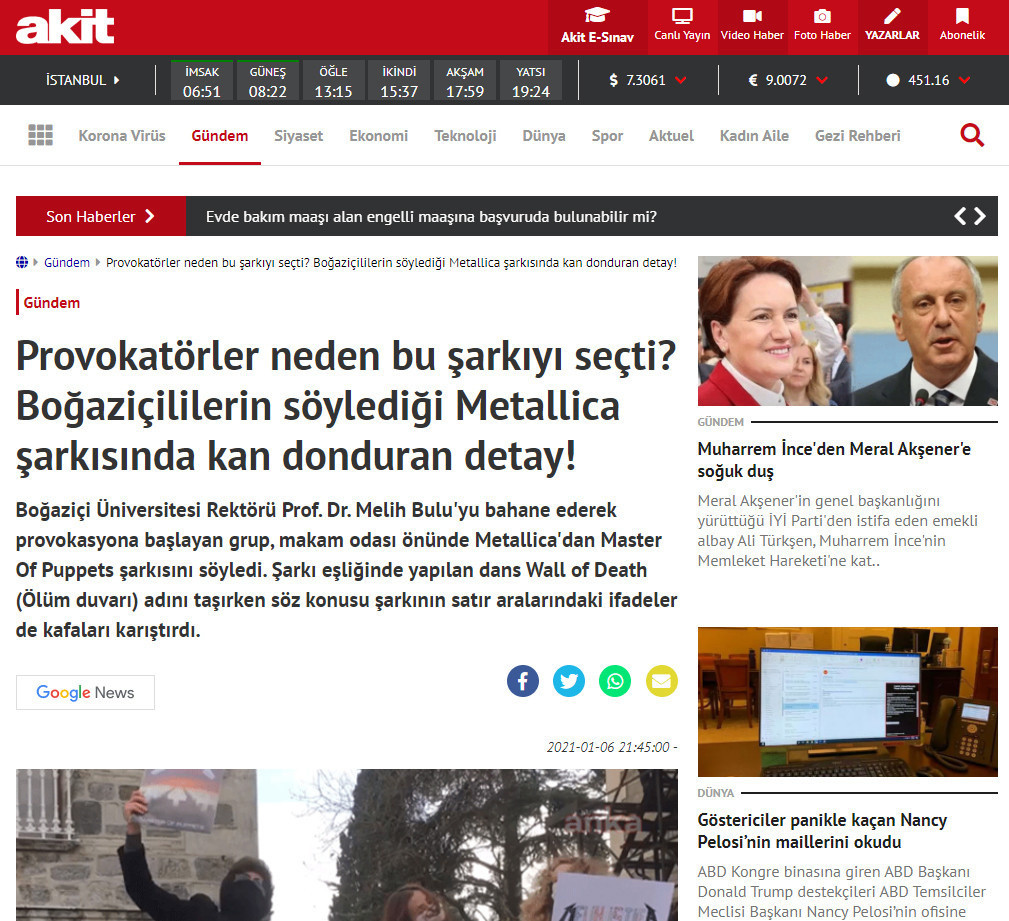Open Foto Haber camera icon
Screen dimensions: 1009x921
point(822,16)
